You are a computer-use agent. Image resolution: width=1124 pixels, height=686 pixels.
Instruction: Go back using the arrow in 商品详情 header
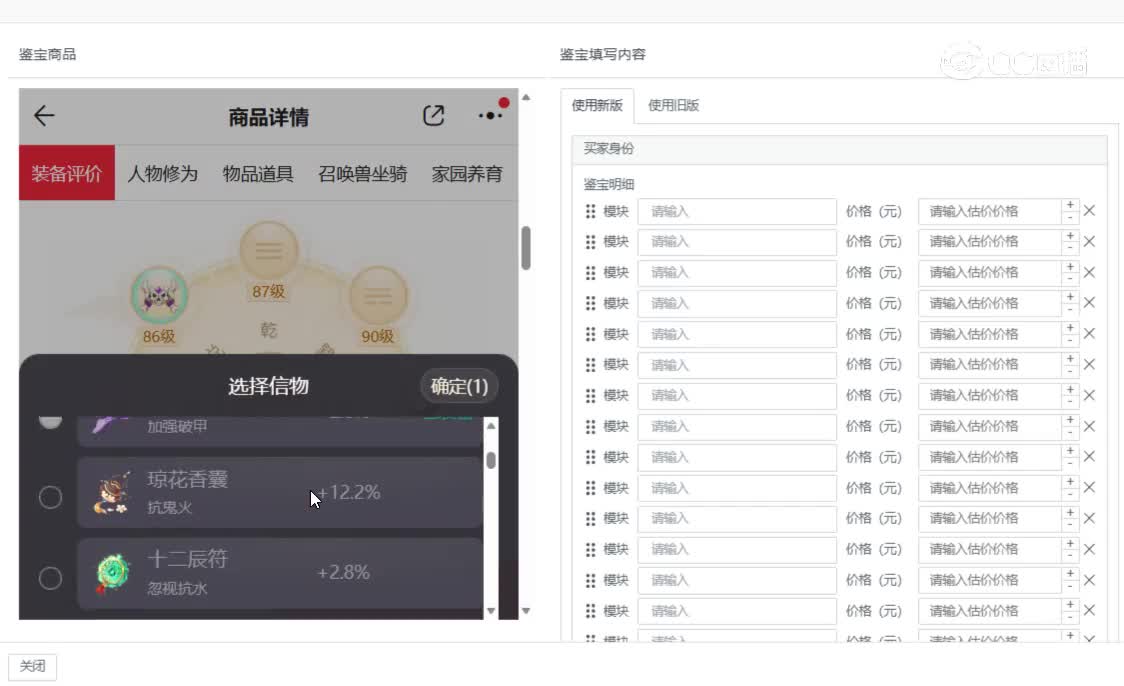point(44,115)
